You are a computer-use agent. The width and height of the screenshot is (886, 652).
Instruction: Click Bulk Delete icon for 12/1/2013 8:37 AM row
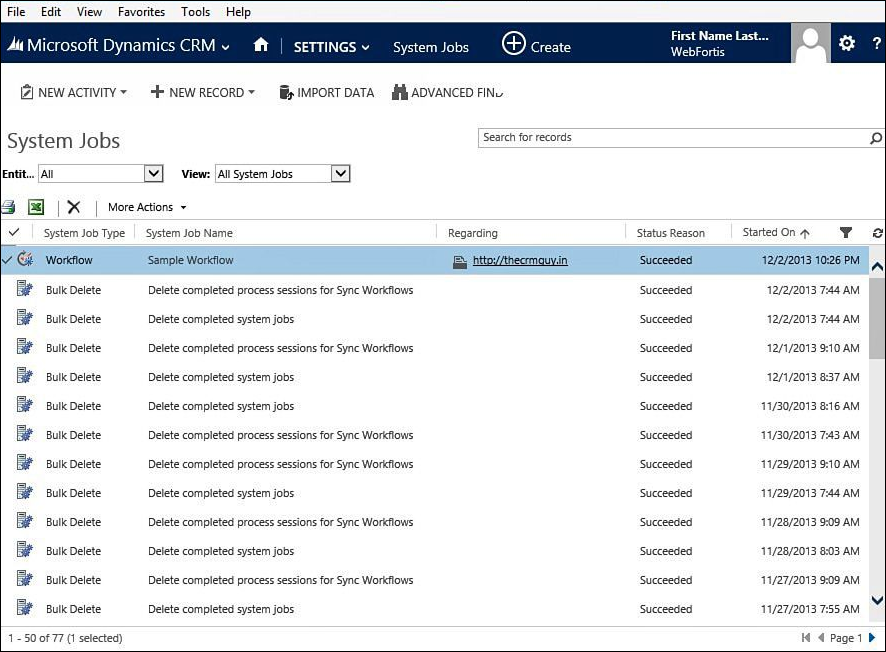25,376
